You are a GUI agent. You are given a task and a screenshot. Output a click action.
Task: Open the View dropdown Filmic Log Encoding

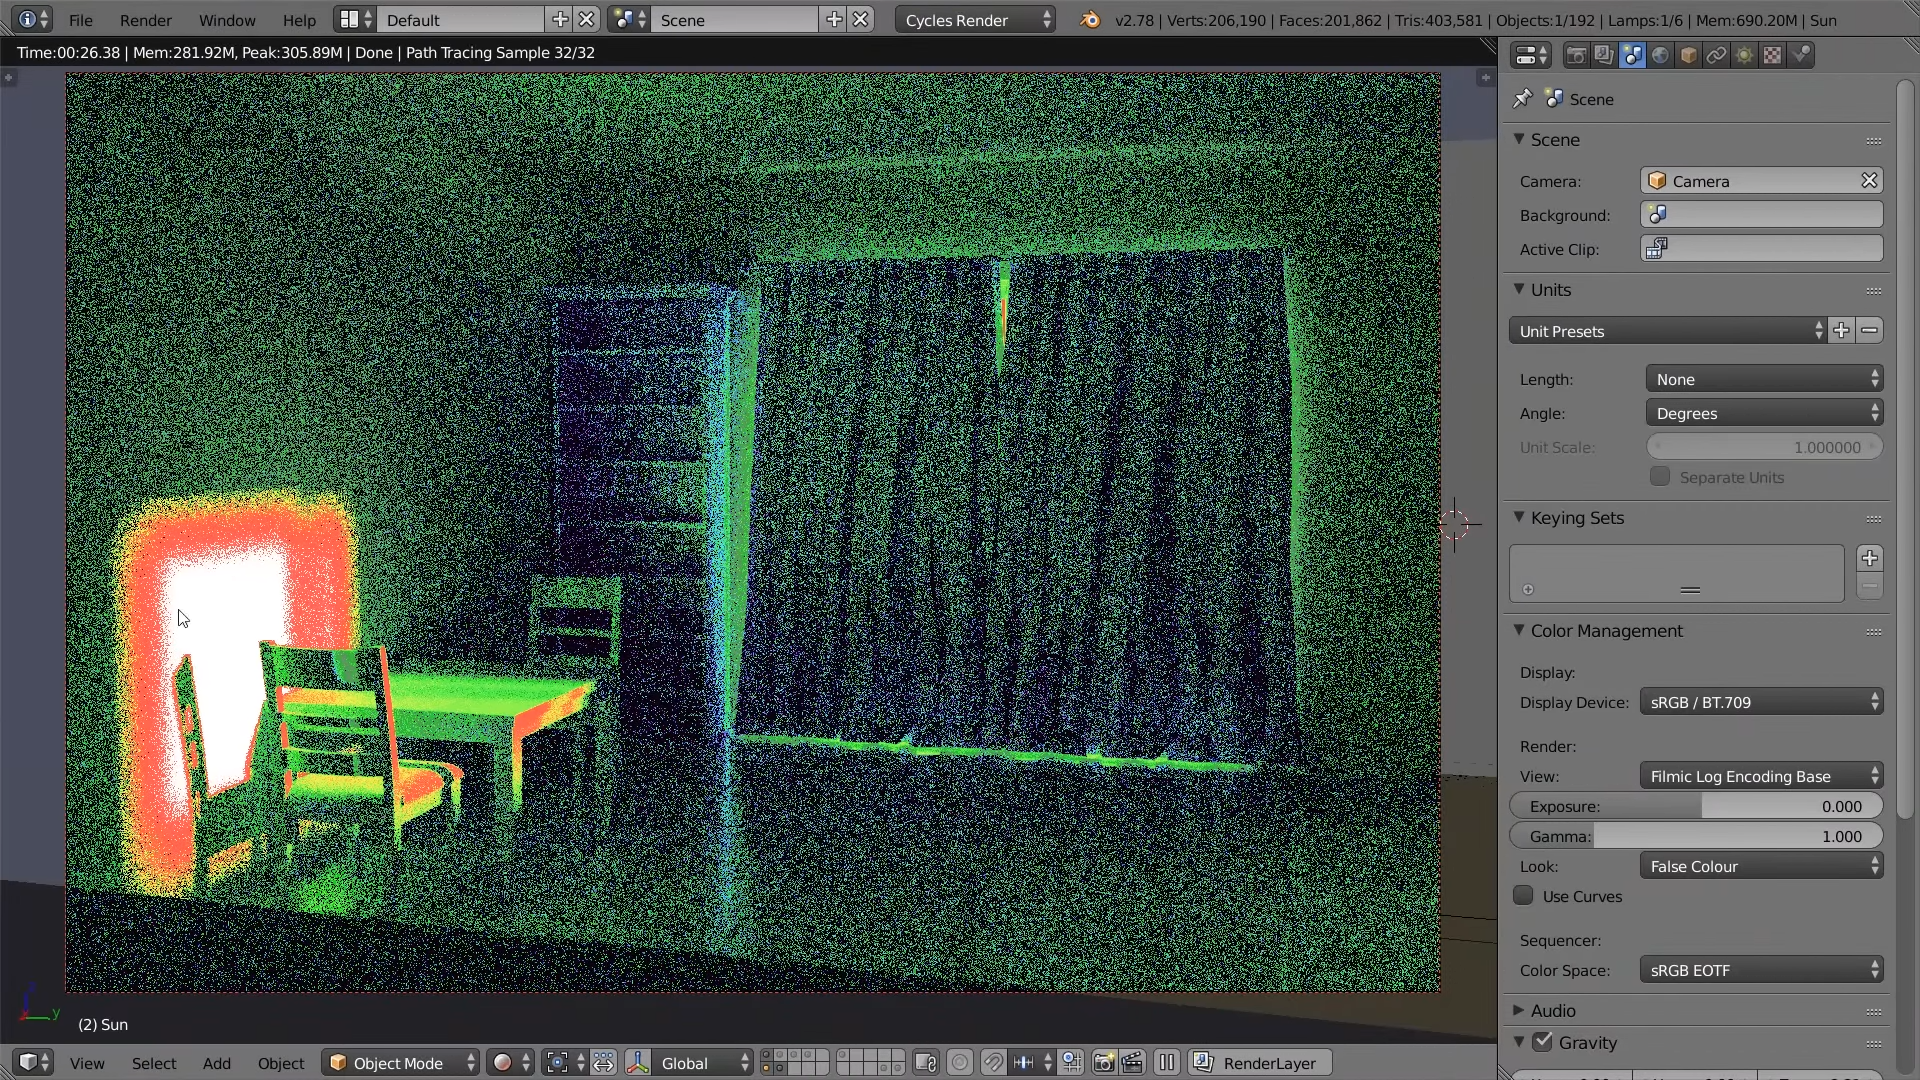tap(1761, 776)
